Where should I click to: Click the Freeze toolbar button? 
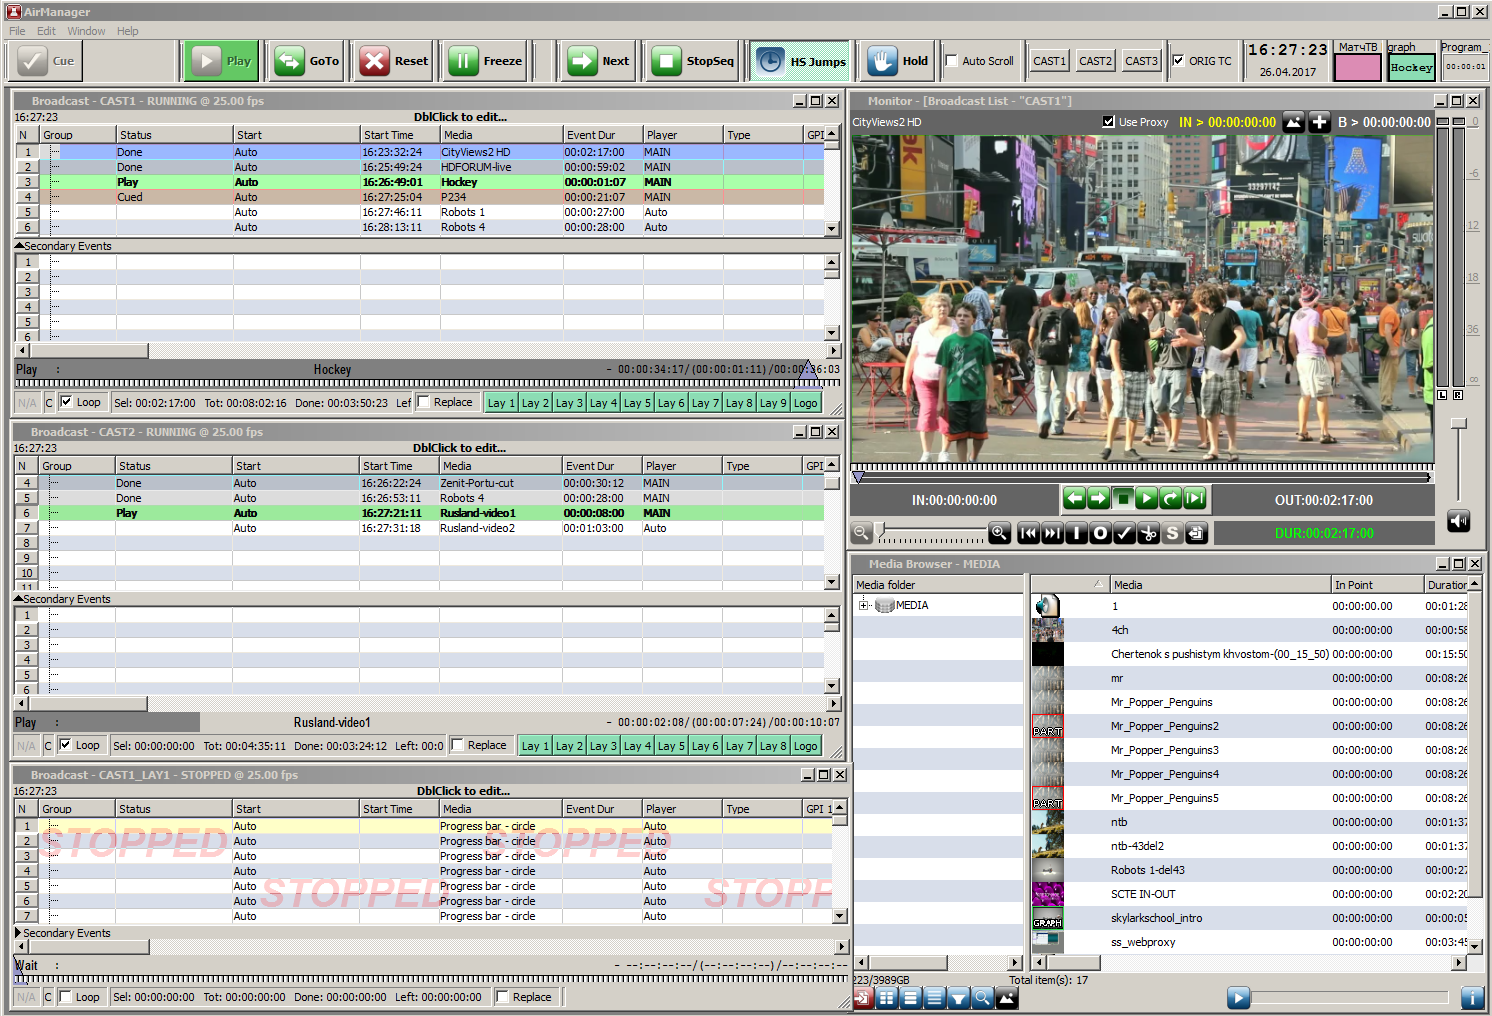485,61
